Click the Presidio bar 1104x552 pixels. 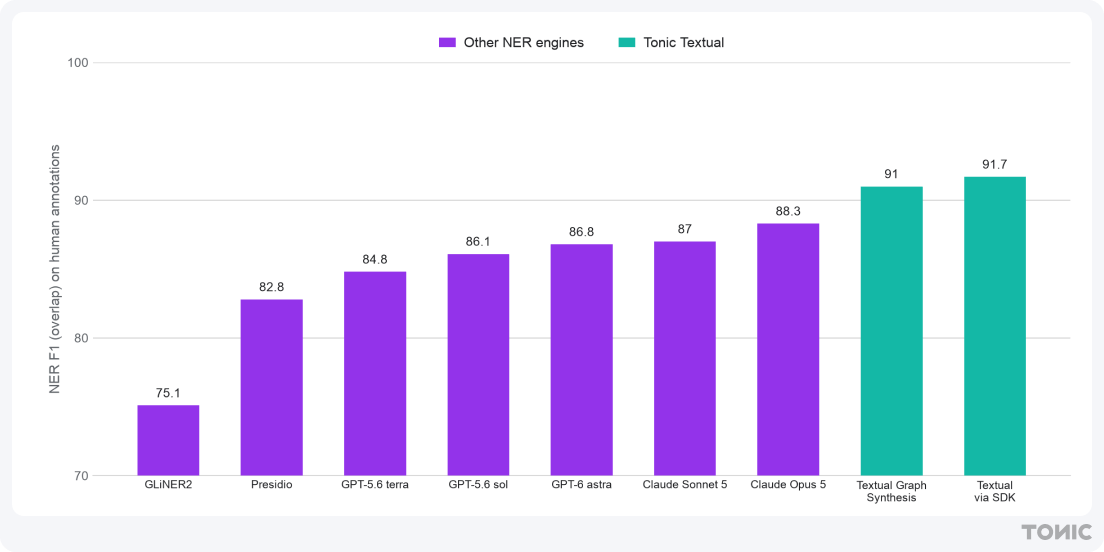[x=272, y=388]
